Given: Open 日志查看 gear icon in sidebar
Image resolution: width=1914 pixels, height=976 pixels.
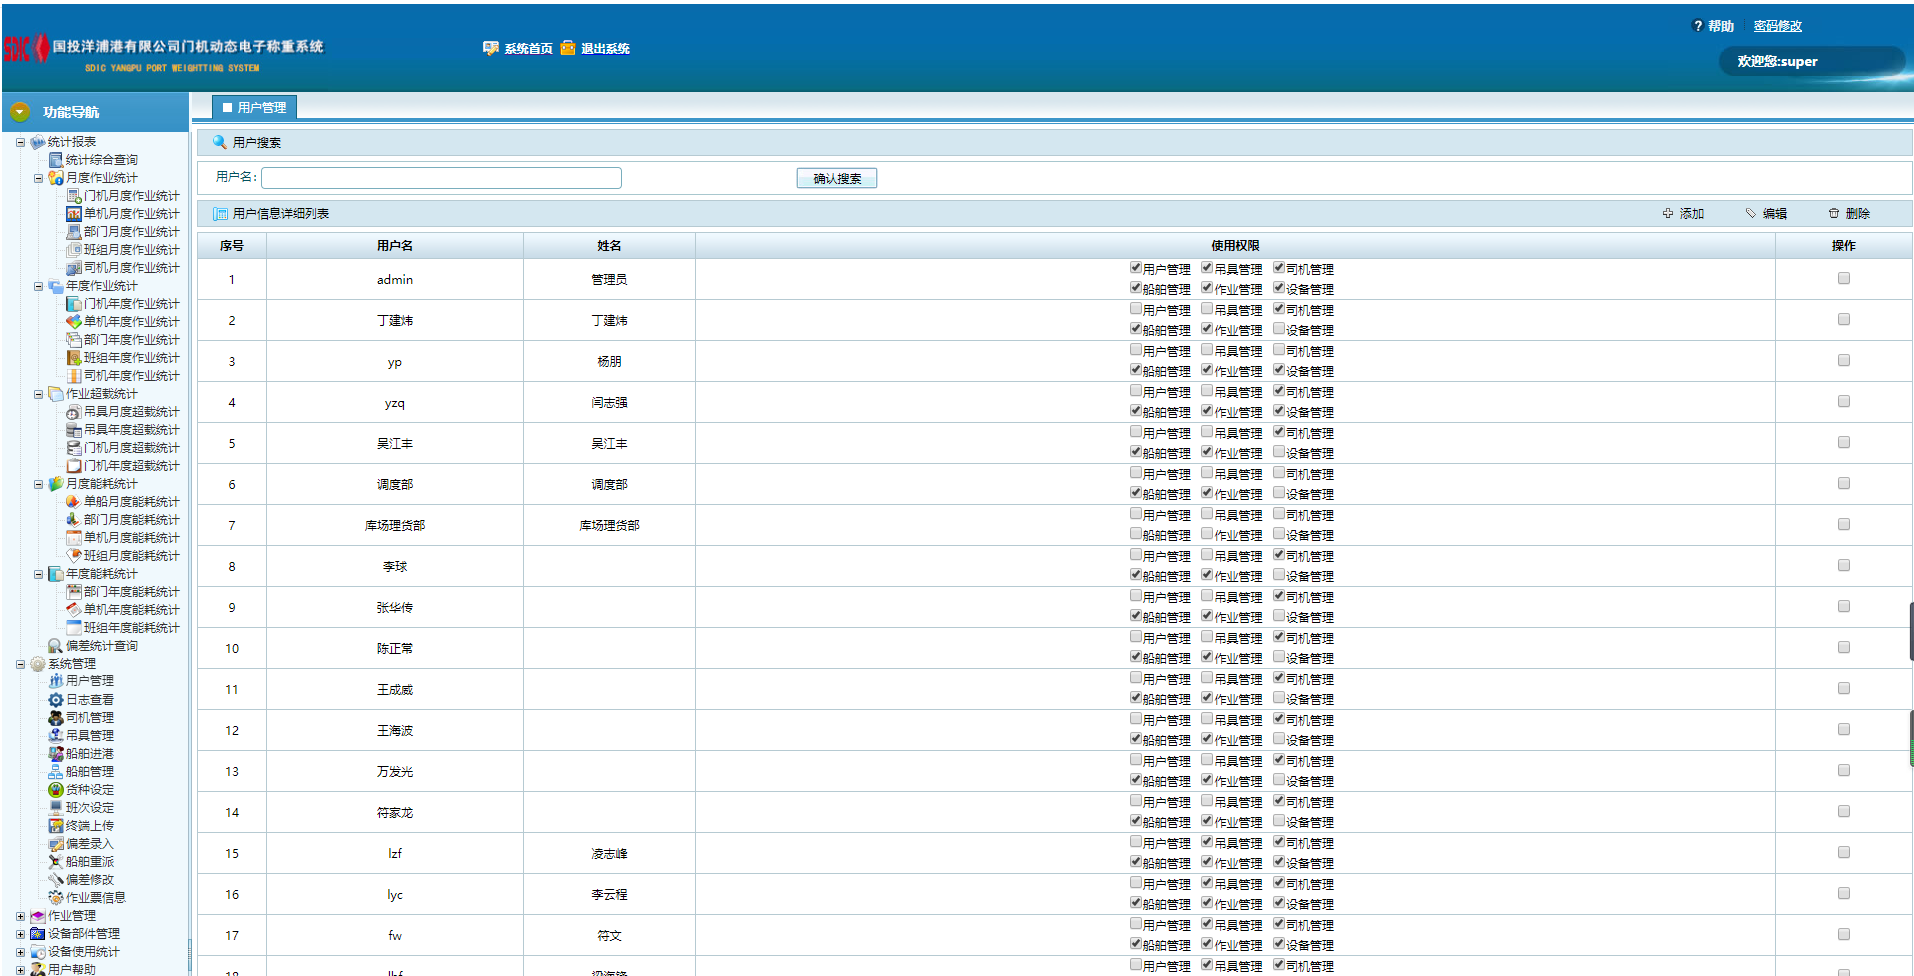Looking at the screenshot, I should pyautogui.click(x=56, y=700).
